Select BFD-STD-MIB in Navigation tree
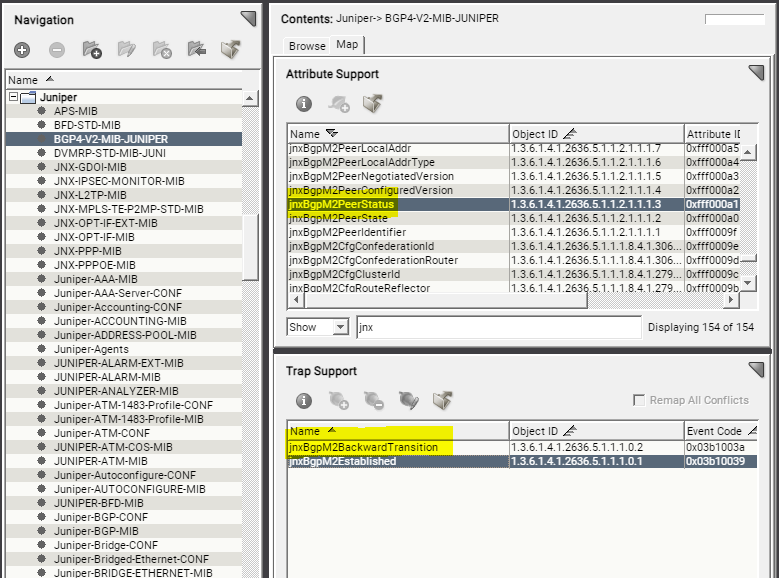The width and height of the screenshot is (779, 578). [x=87, y=125]
